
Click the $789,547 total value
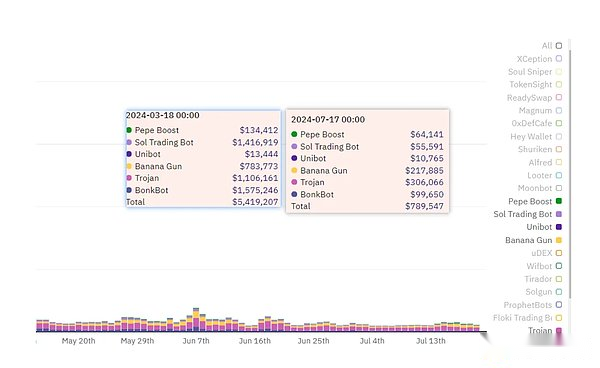click(424, 206)
